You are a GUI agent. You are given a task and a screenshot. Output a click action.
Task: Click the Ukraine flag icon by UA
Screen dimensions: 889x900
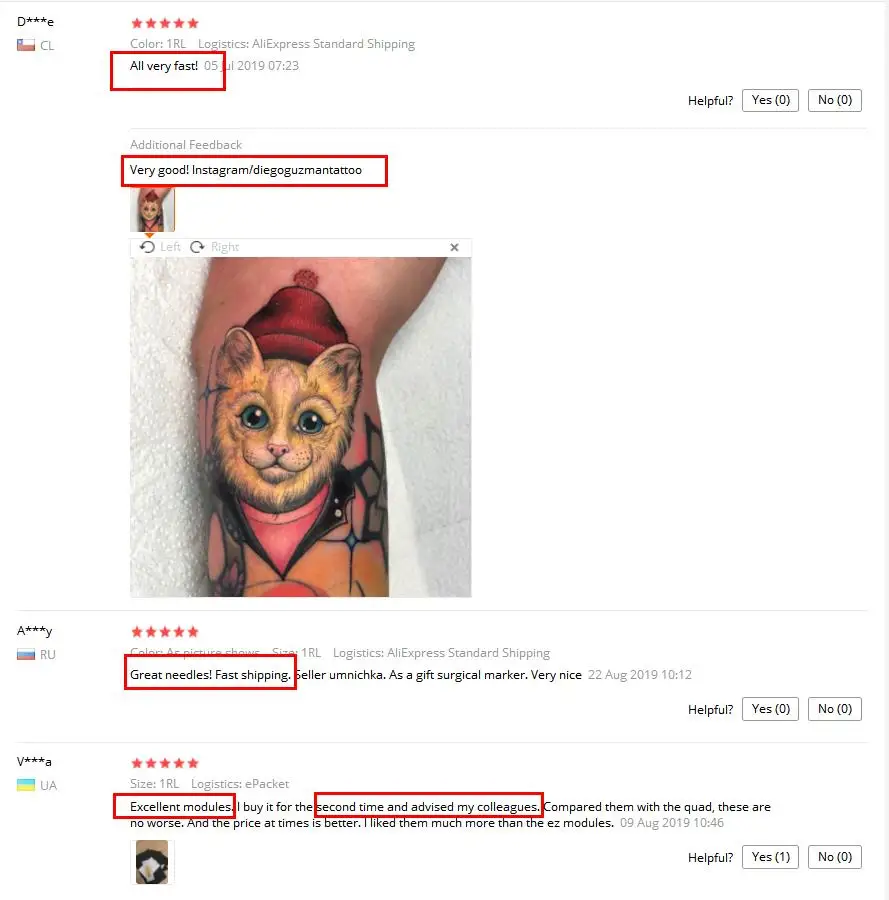(x=26, y=785)
